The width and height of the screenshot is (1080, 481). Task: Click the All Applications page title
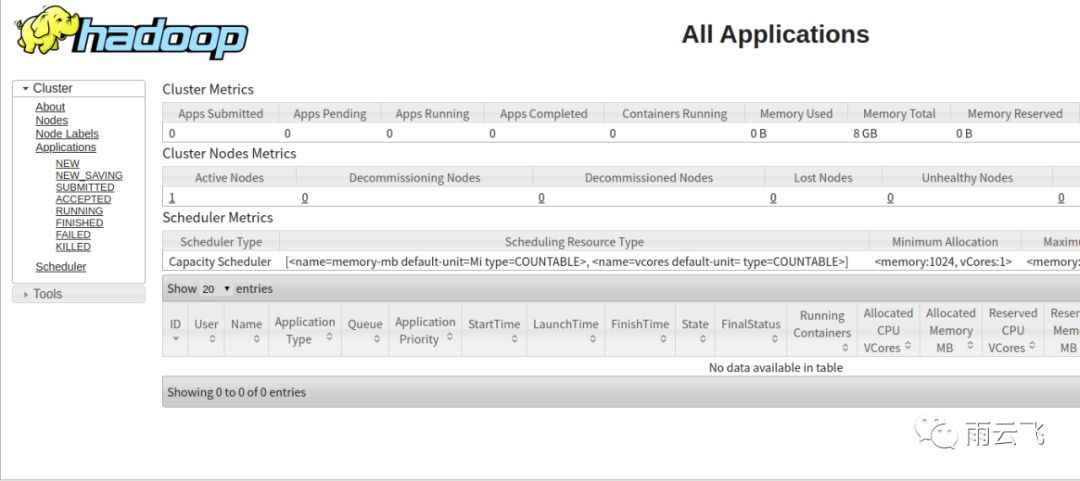pyautogui.click(x=776, y=34)
